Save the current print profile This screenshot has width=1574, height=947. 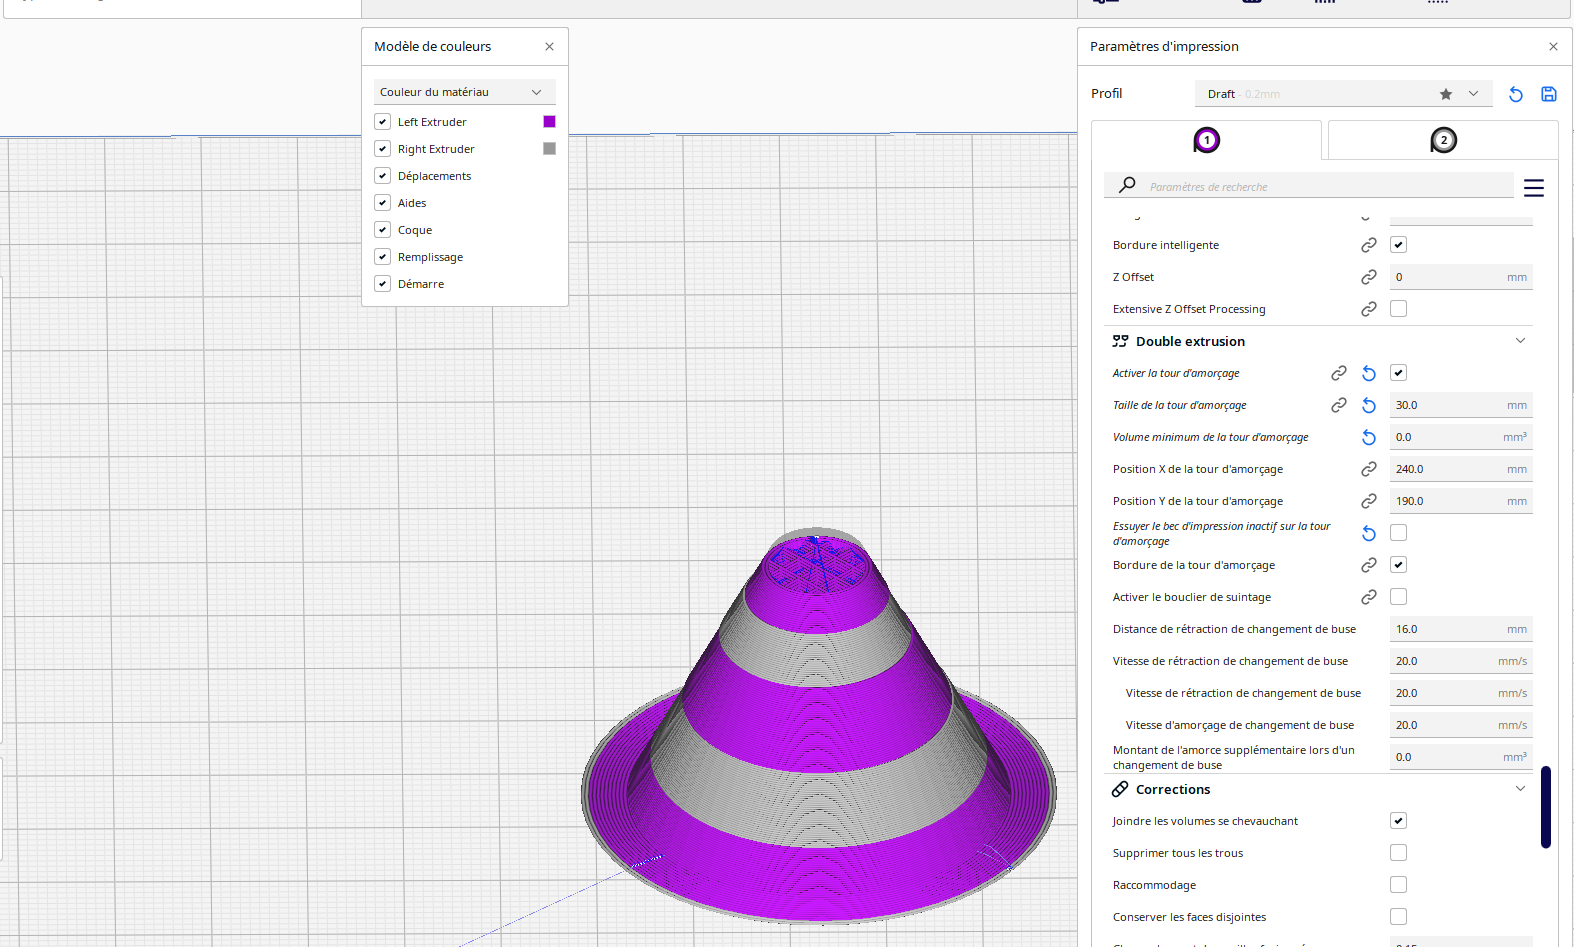pos(1548,94)
